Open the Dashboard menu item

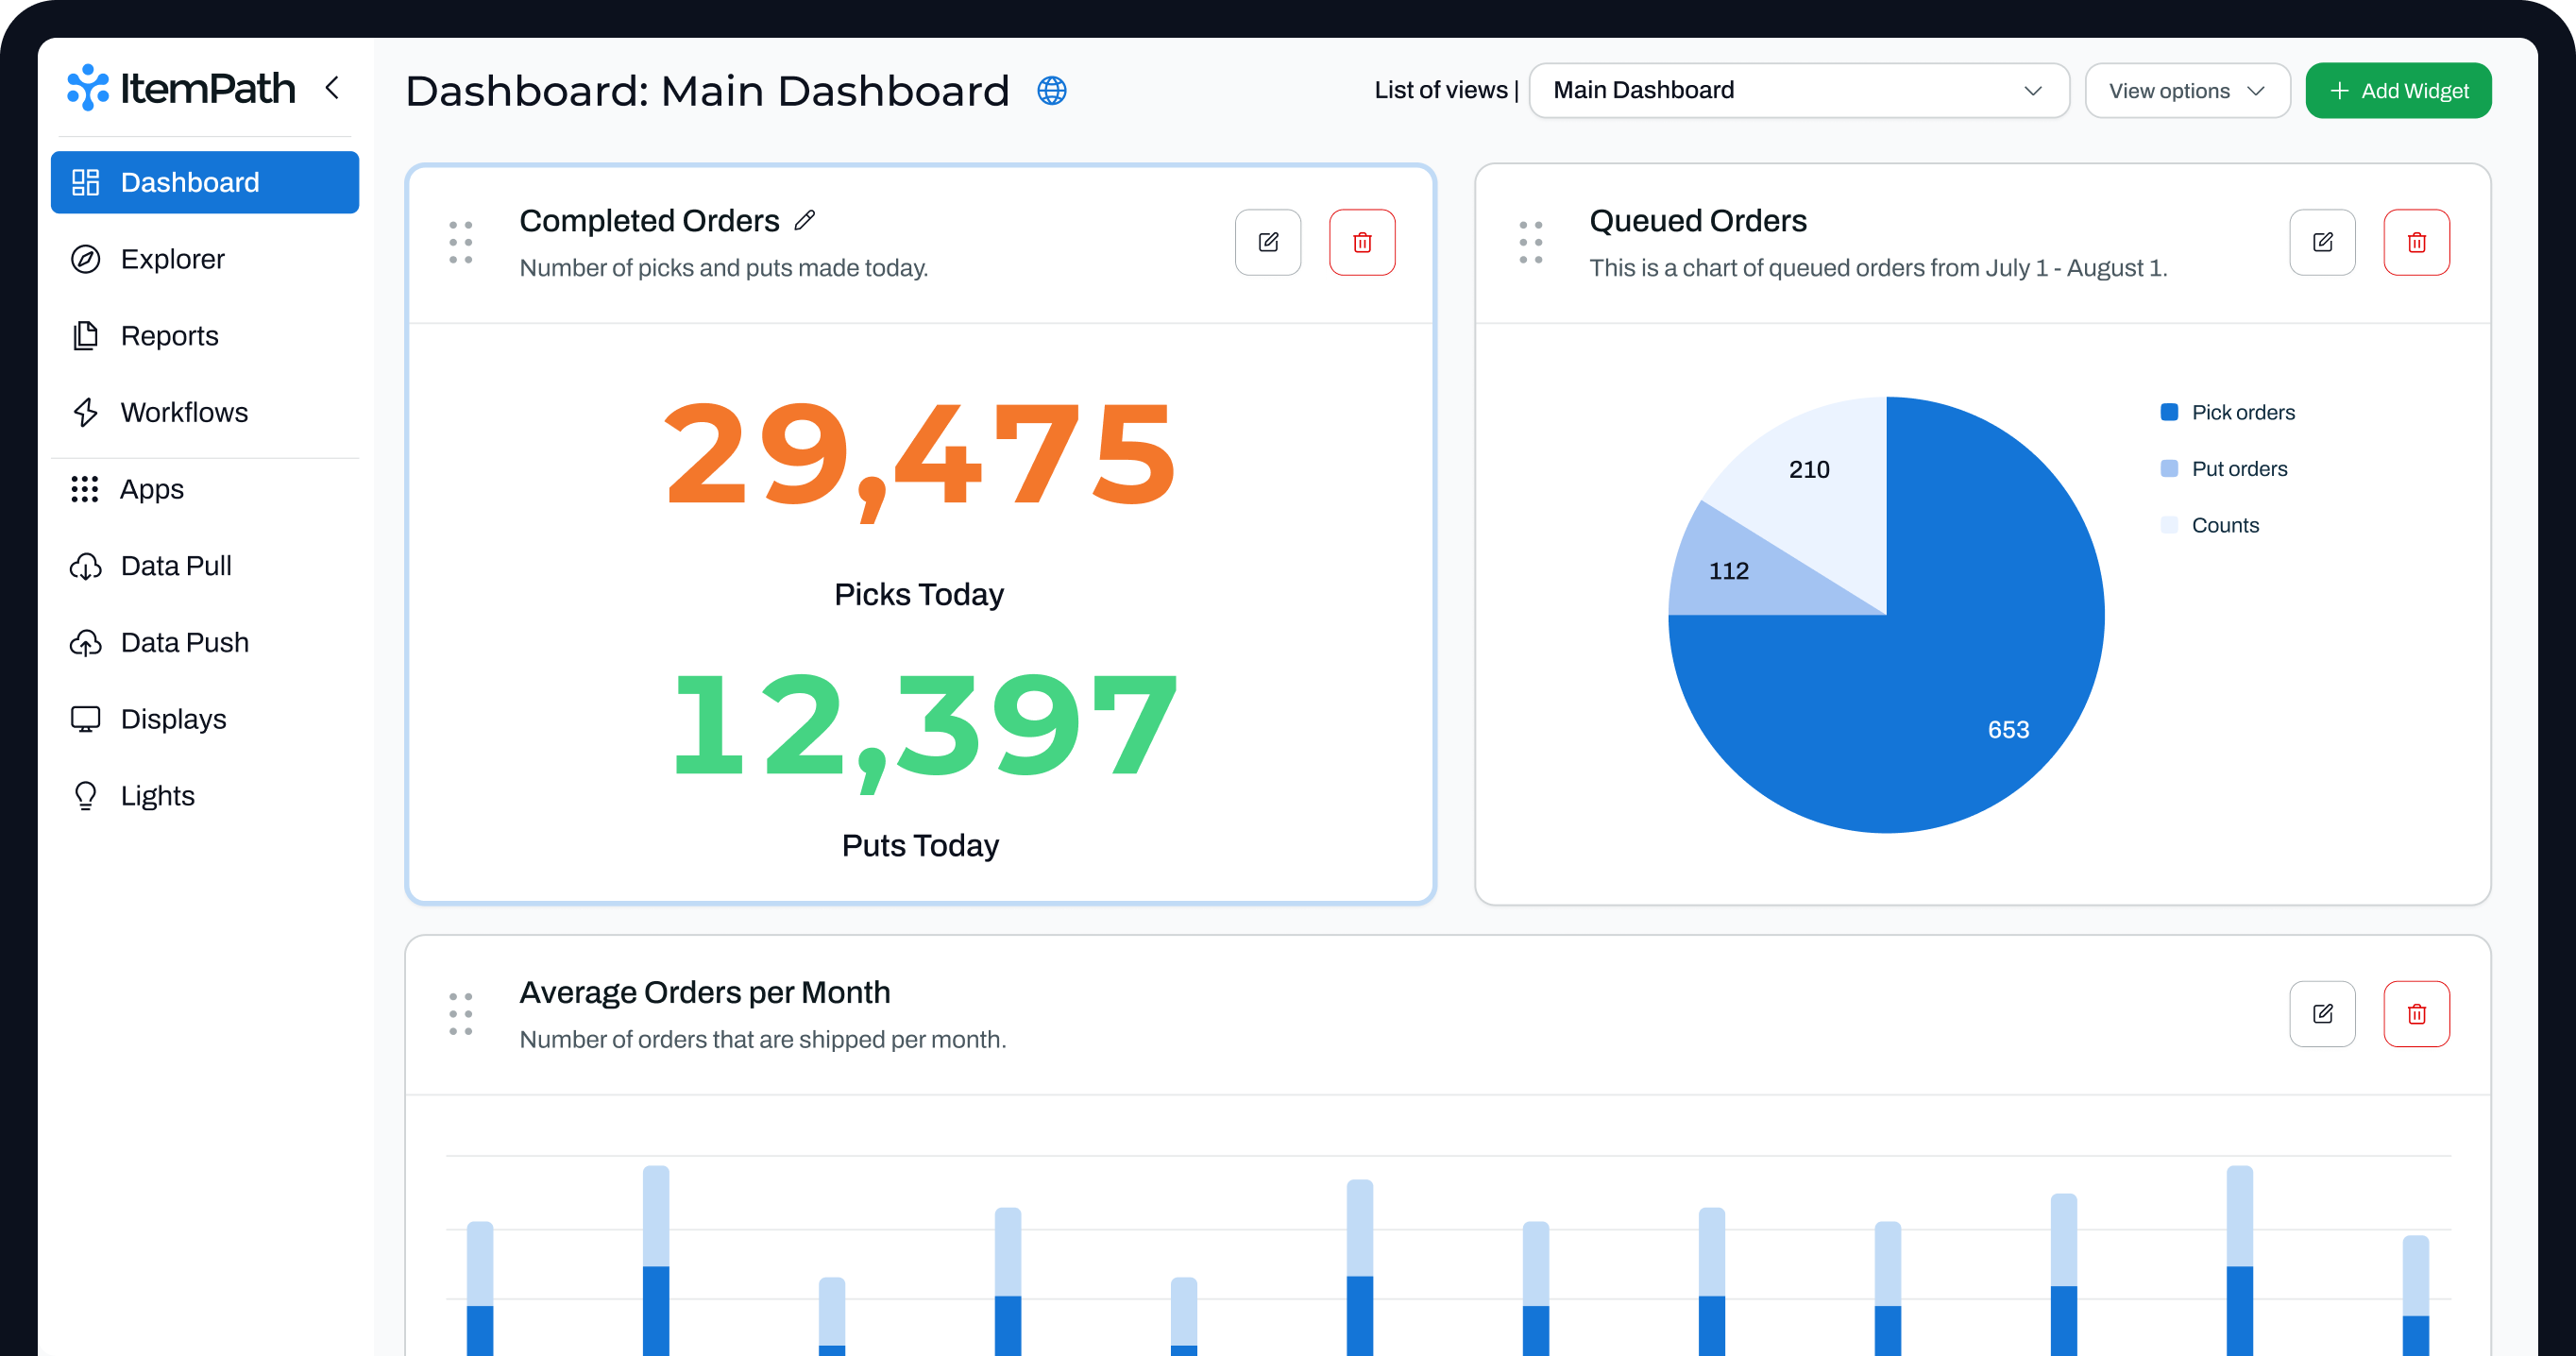point(205,182)
